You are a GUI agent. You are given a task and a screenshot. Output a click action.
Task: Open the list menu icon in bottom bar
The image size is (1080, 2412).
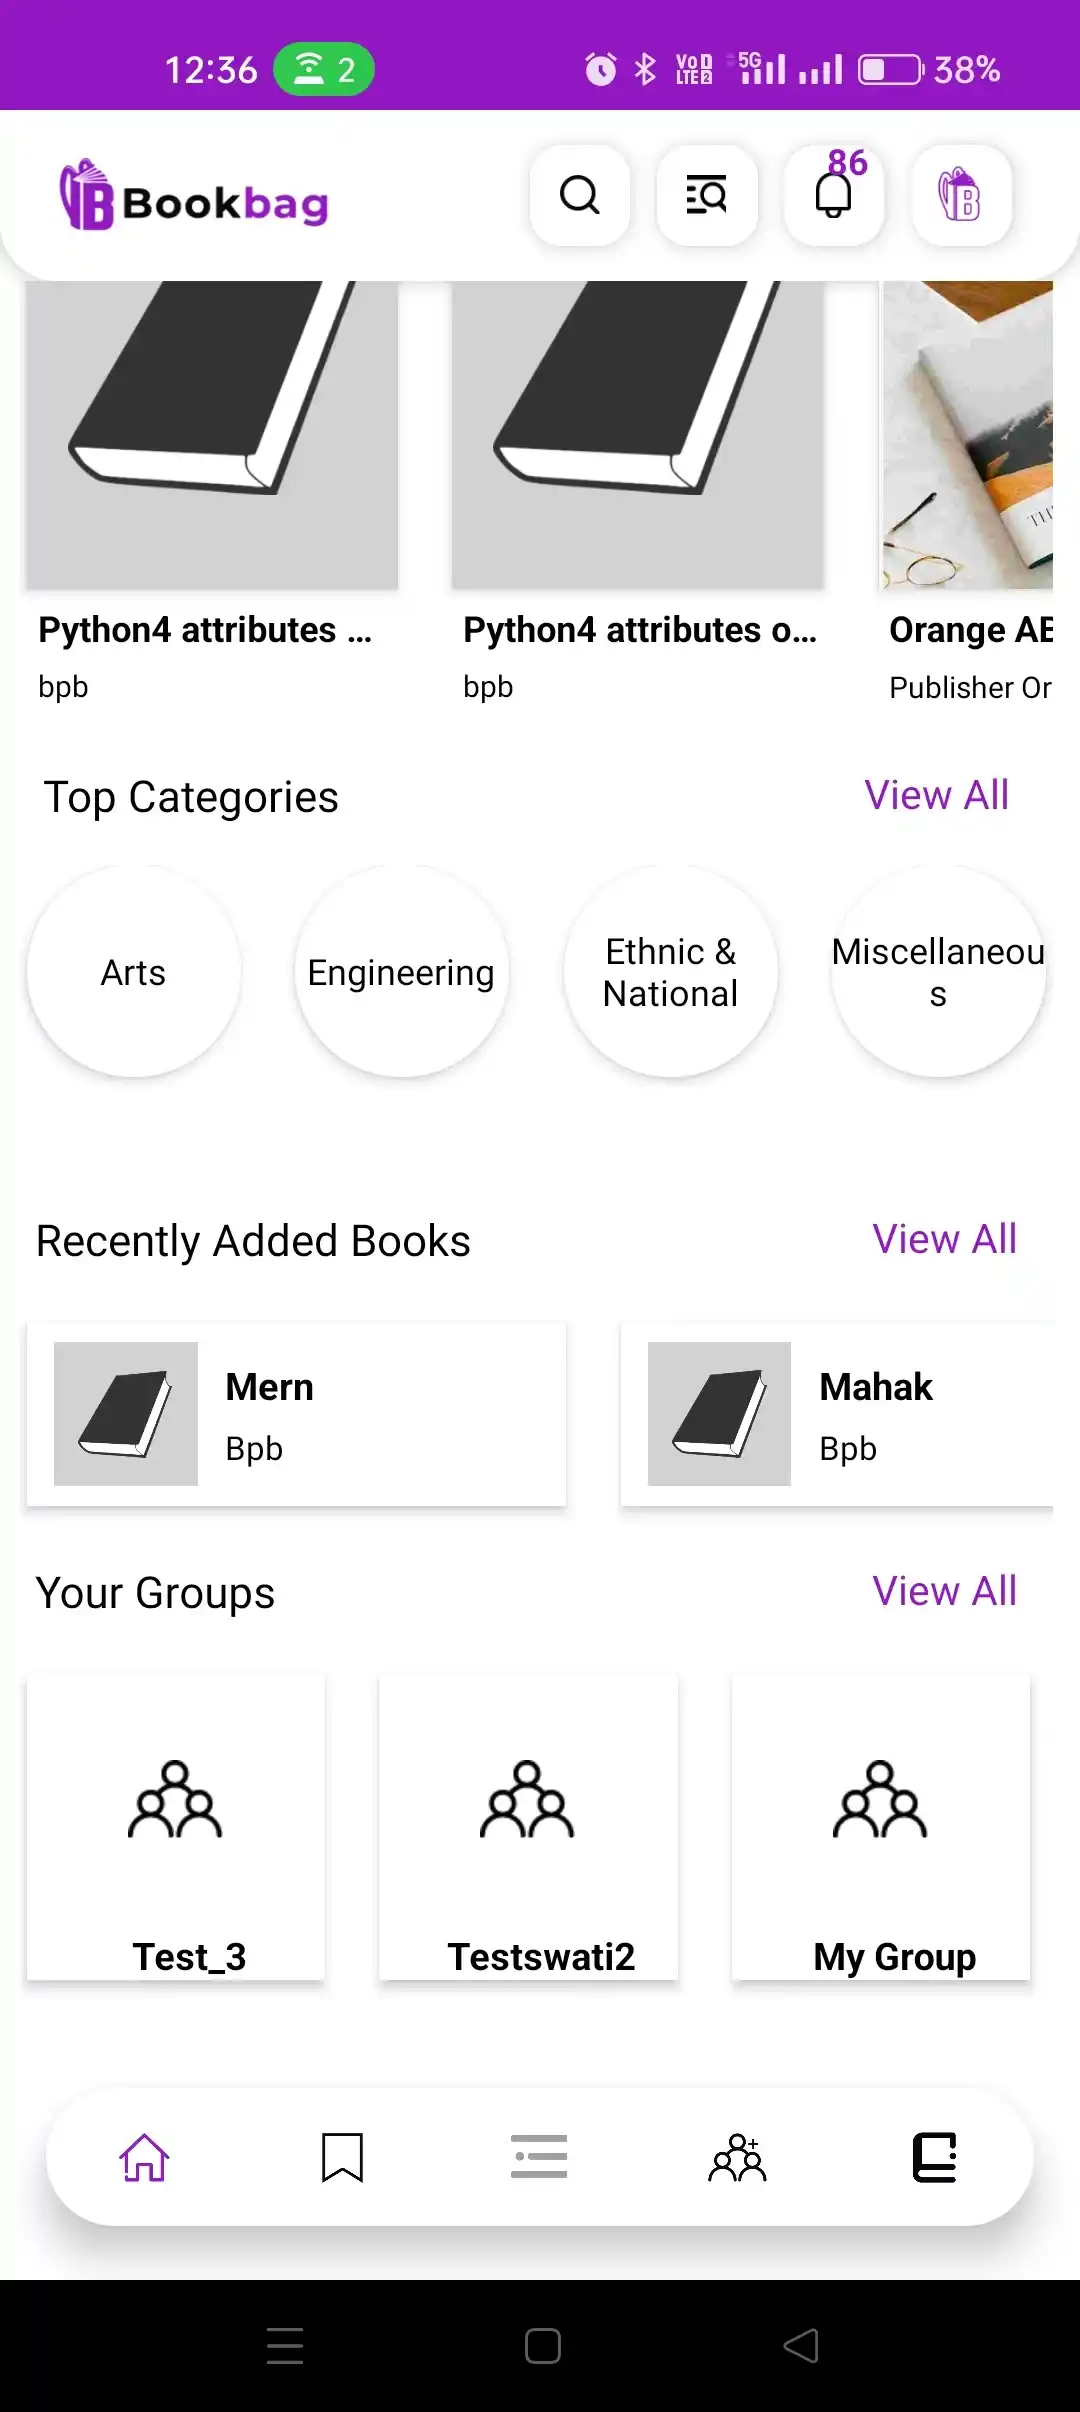coord(539,2157)
